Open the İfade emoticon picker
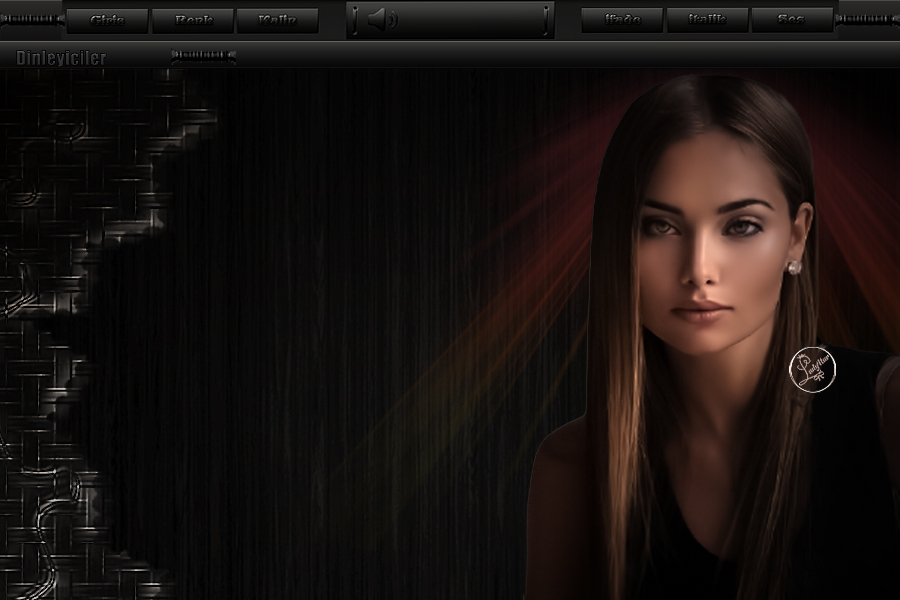Screen dimensions: 900x600 click(622, 20)
